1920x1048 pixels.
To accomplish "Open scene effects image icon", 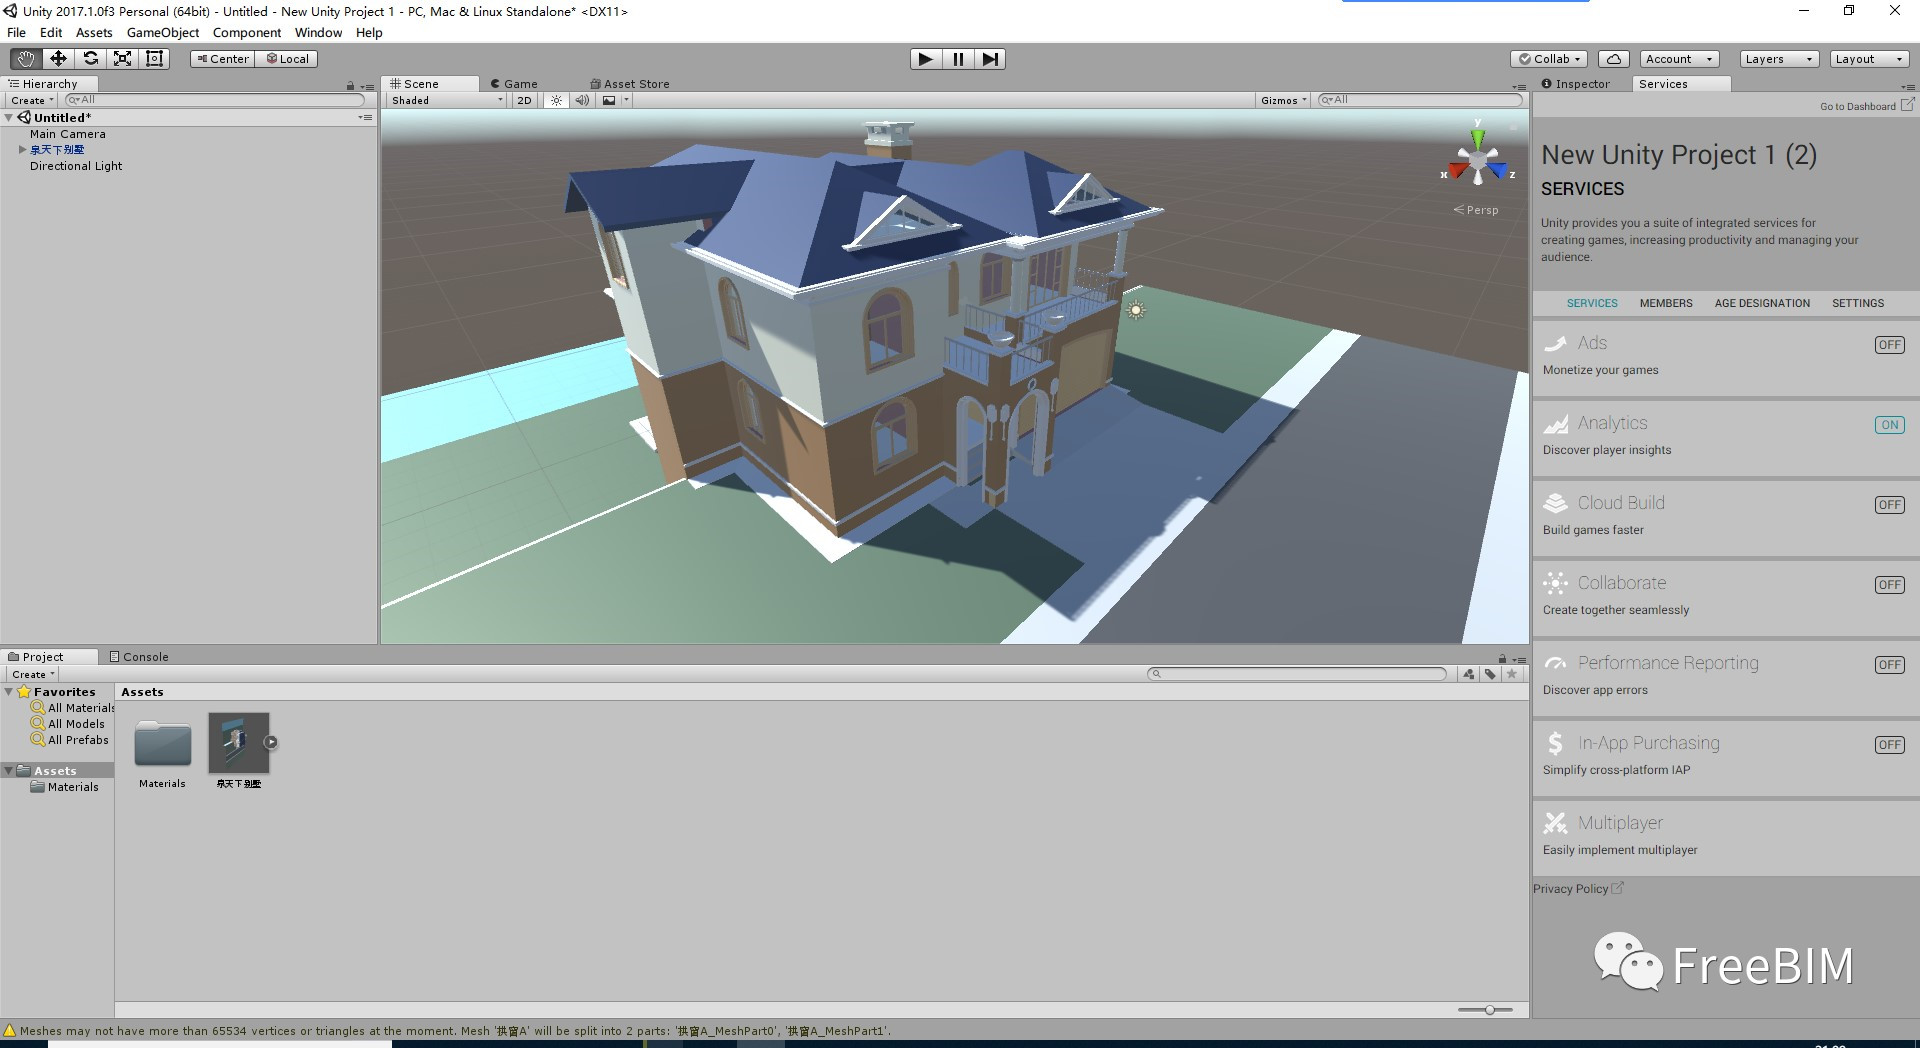I will click(x=608, y=100).
